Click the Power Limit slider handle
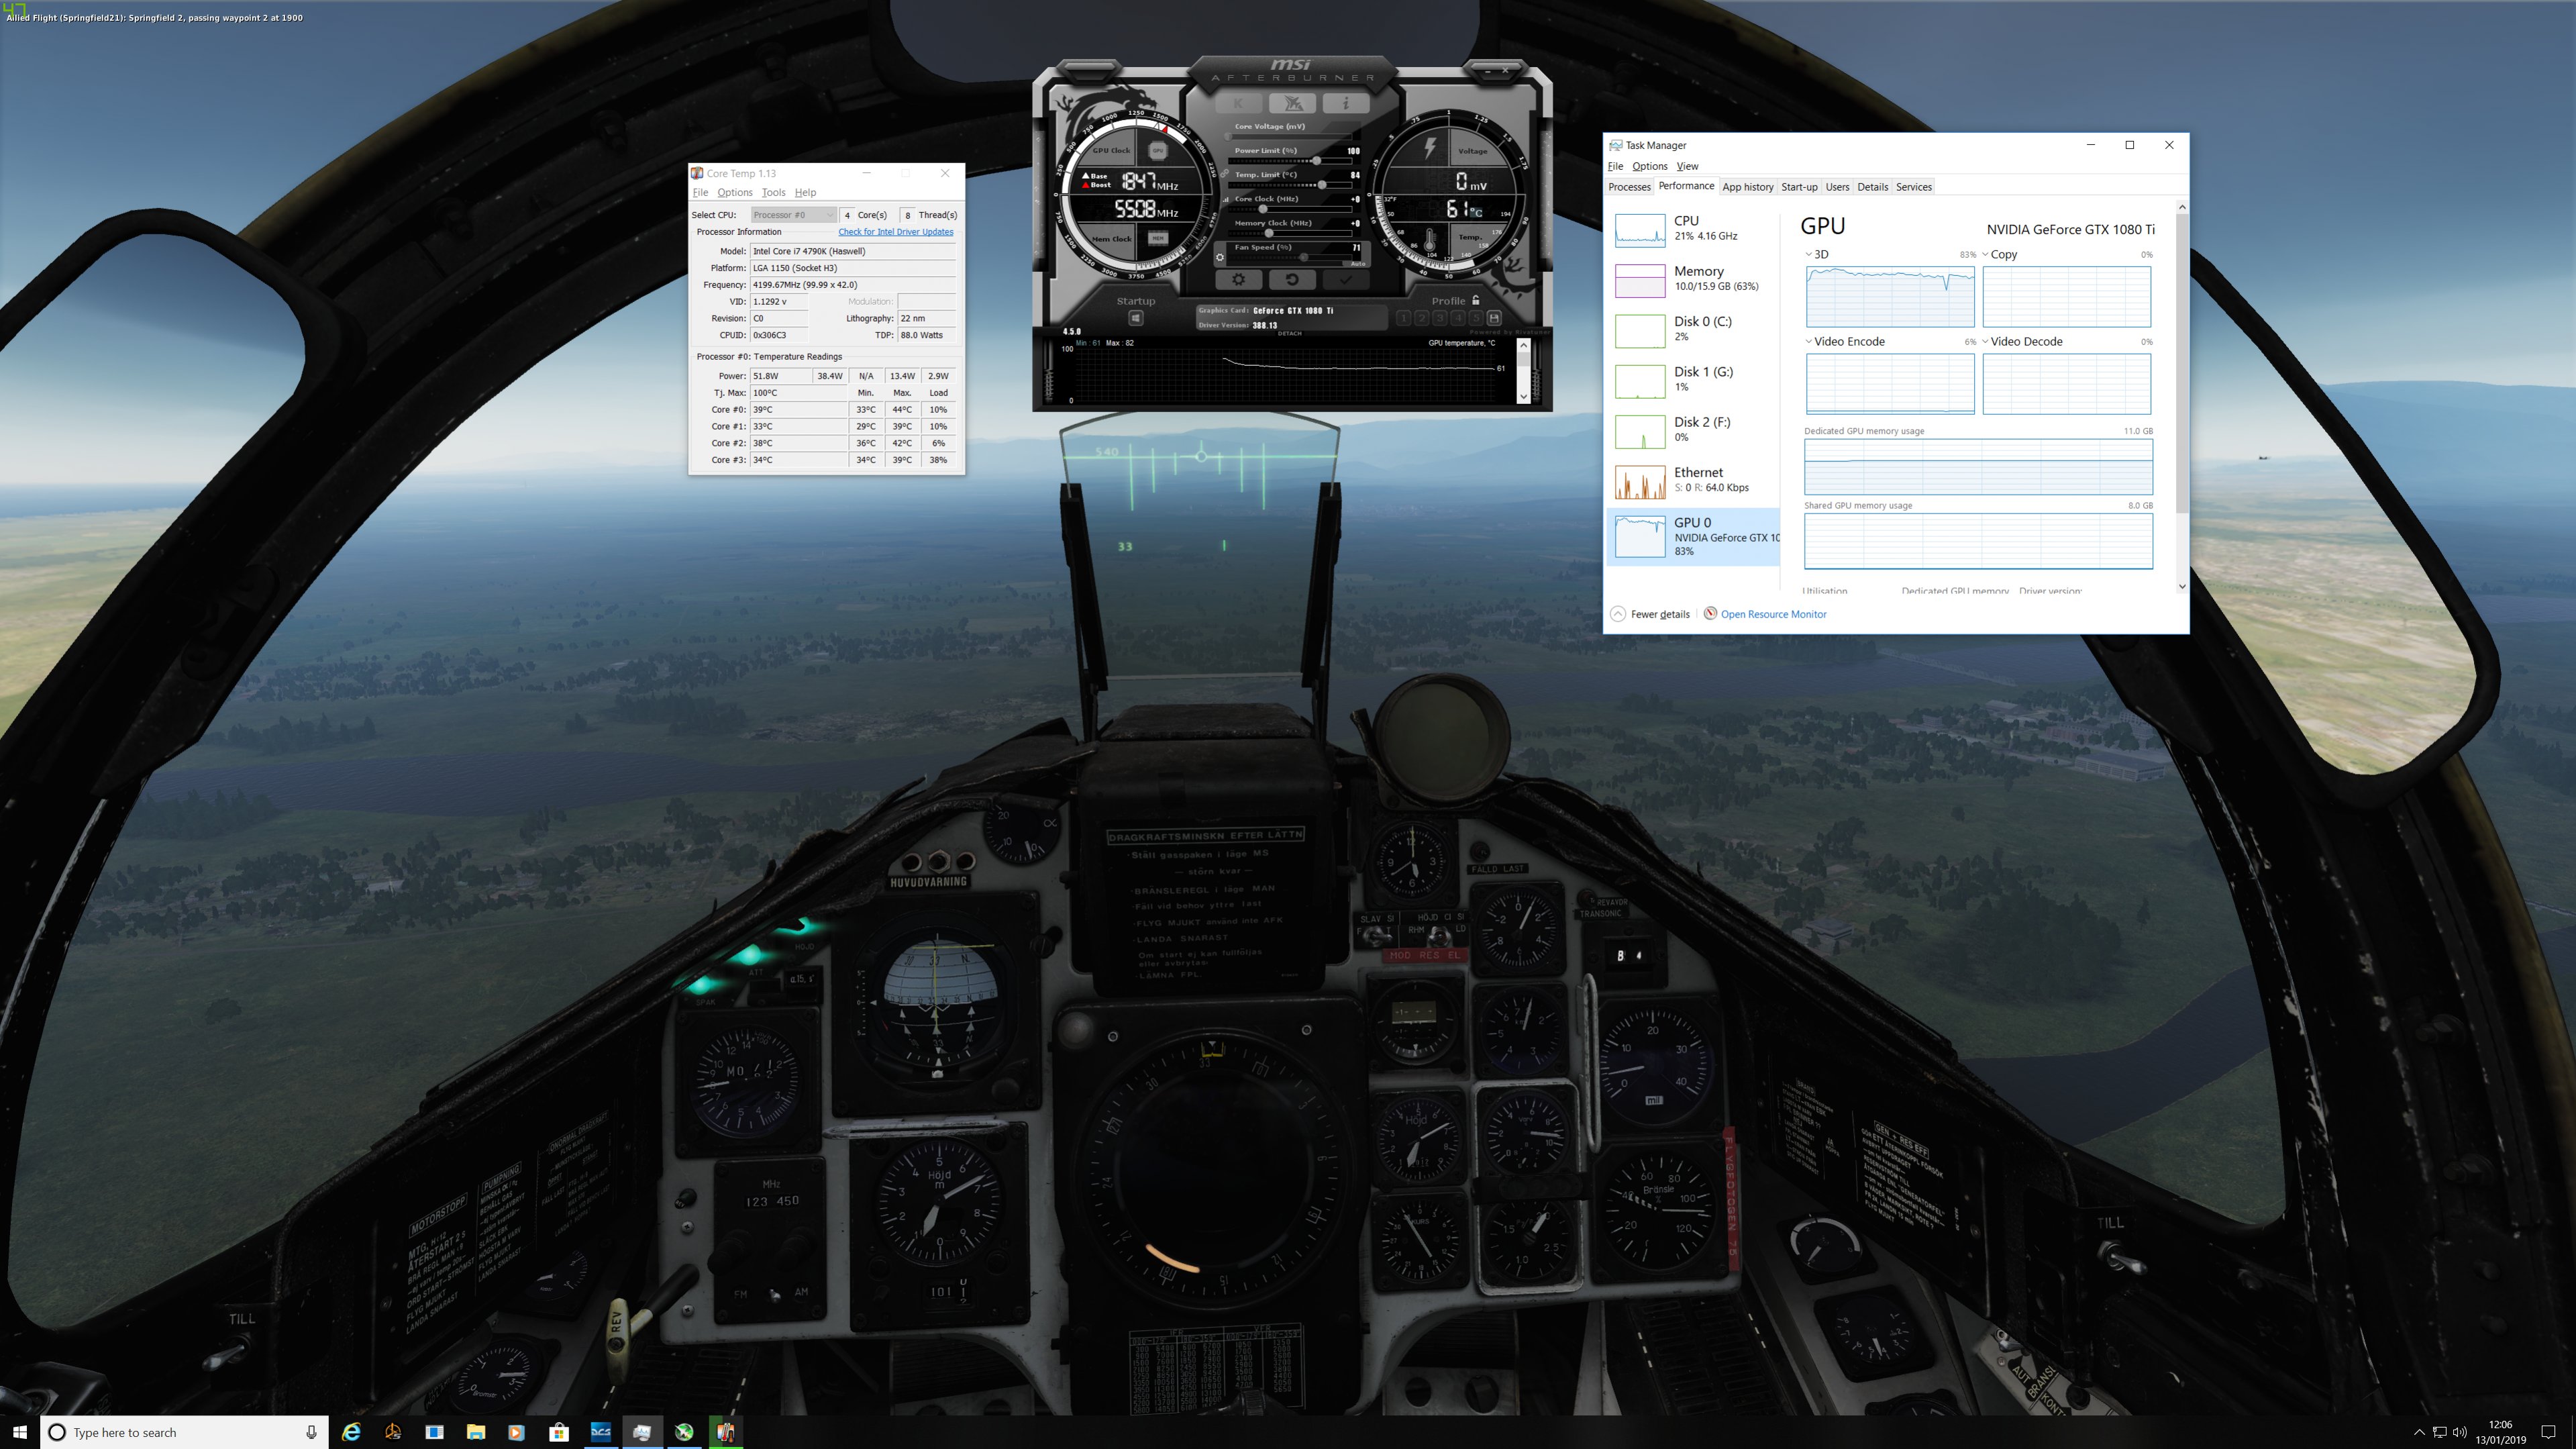 pyautogui.click(x=1317, y=161)
